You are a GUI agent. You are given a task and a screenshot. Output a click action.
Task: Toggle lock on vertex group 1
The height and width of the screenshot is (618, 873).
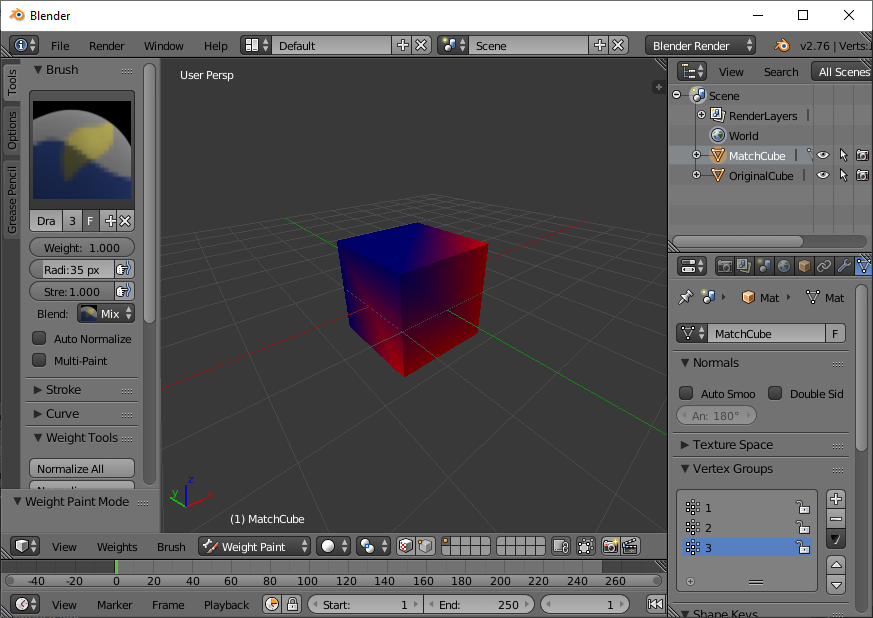click(803, 507)
